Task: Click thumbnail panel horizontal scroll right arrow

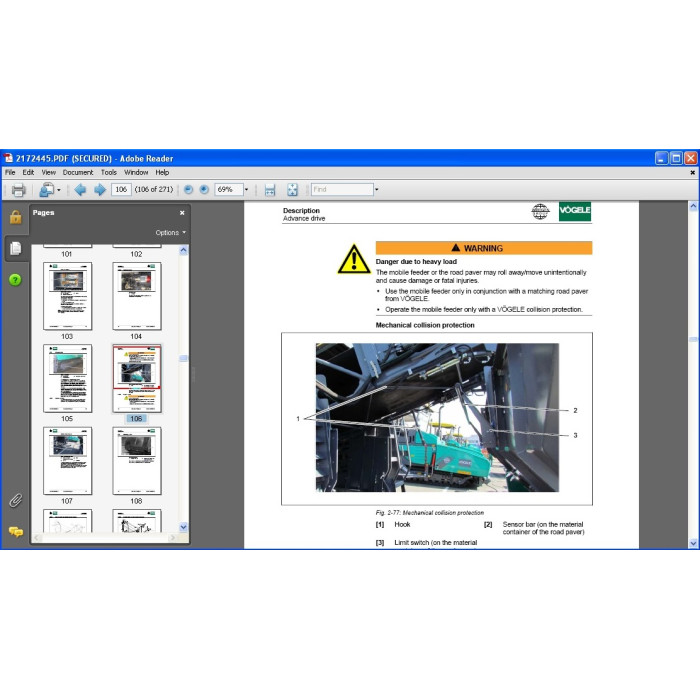Action: point(173,538)
